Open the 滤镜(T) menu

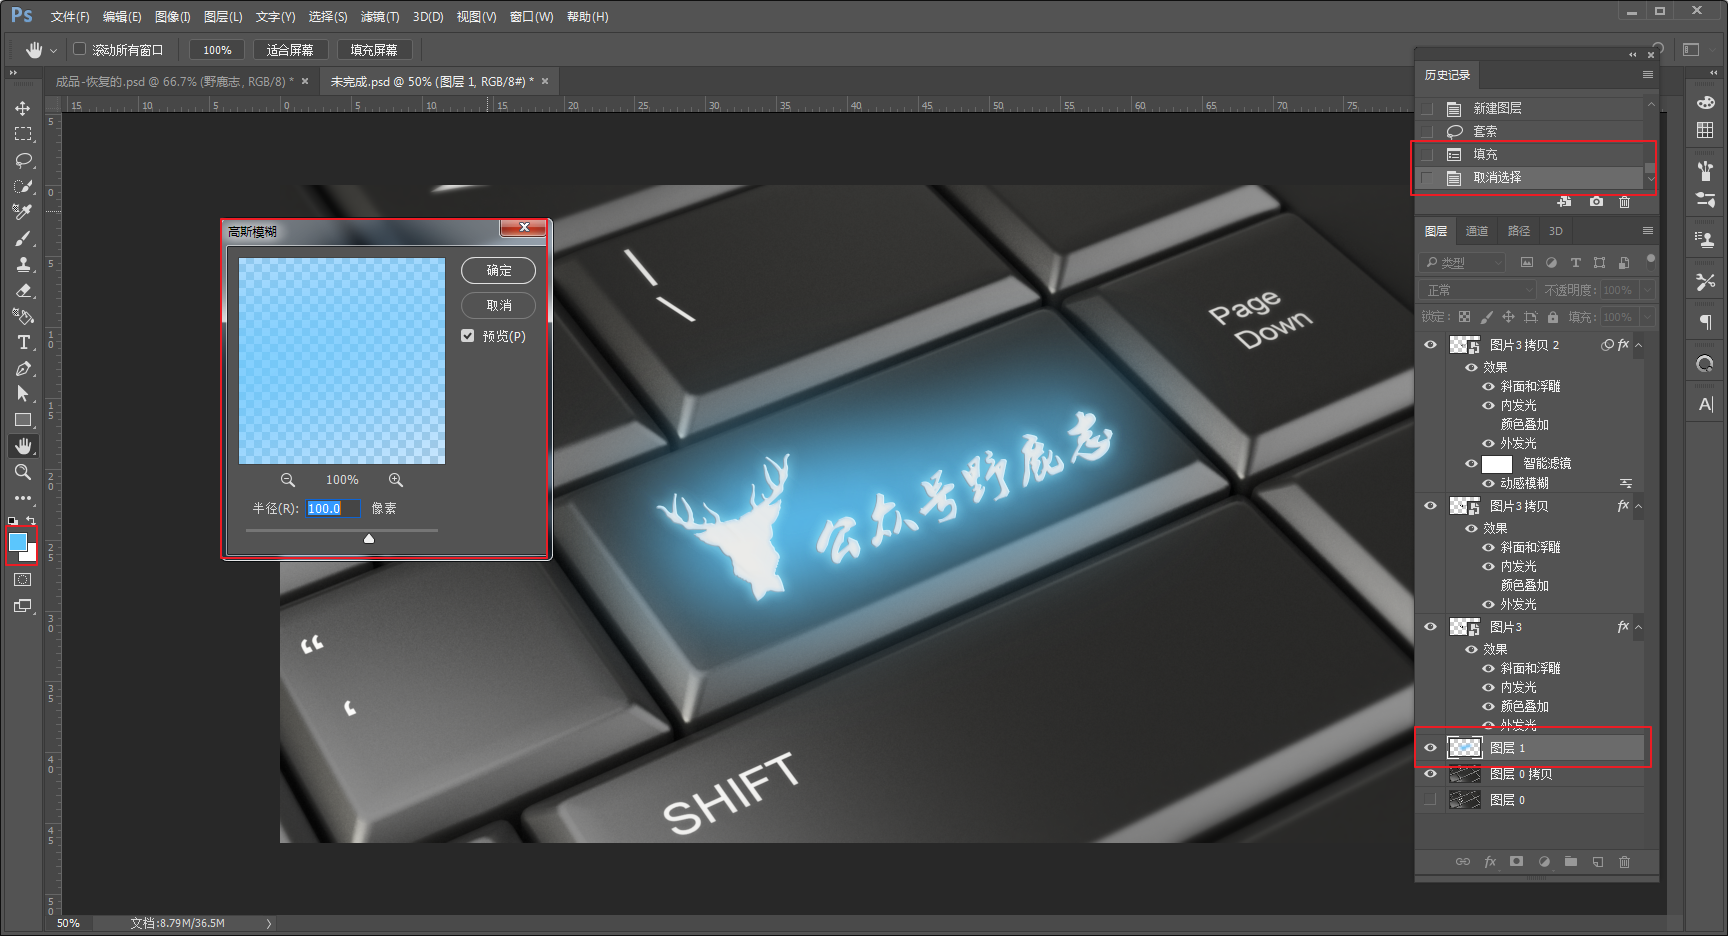[380, 17]
